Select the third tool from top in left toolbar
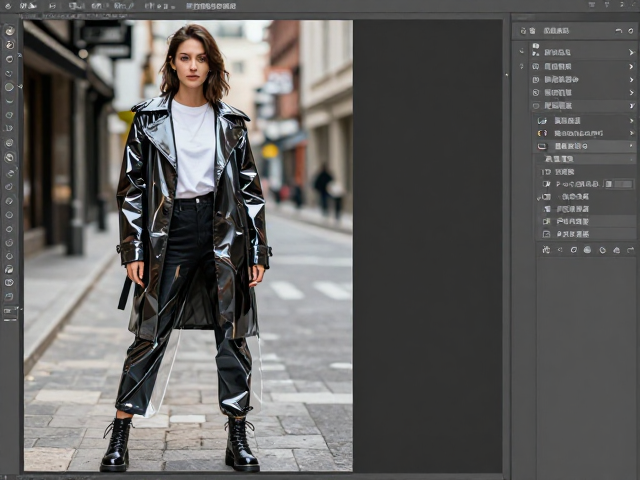The height and width of the screenshot is (480, 640). pos(9,59)
